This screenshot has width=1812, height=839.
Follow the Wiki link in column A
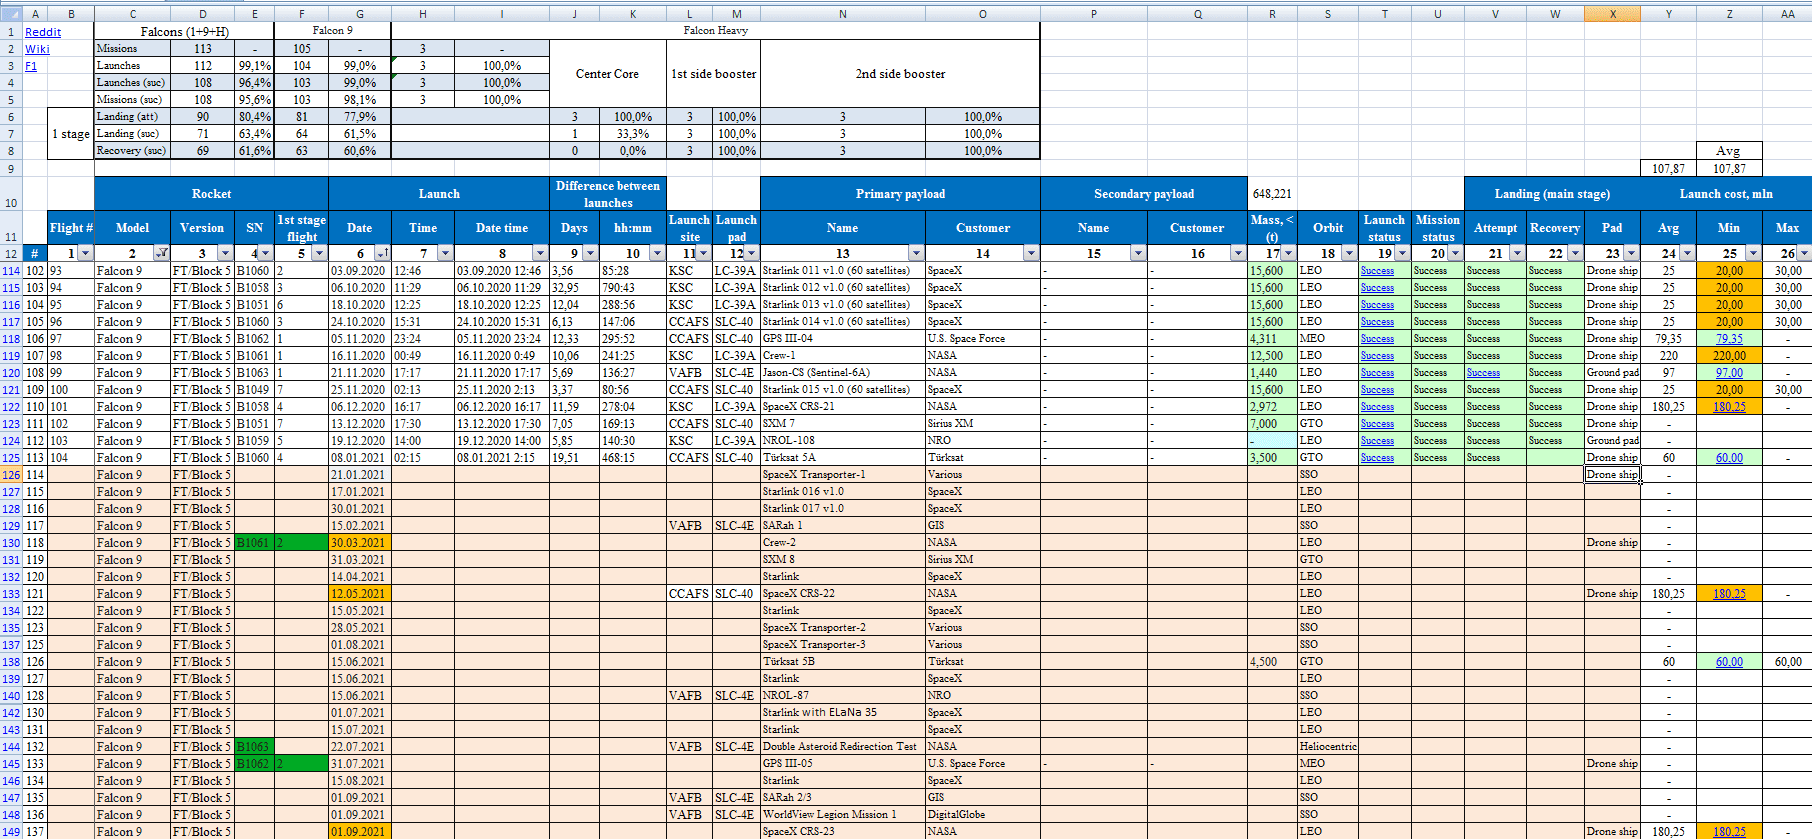pos(37,49)
